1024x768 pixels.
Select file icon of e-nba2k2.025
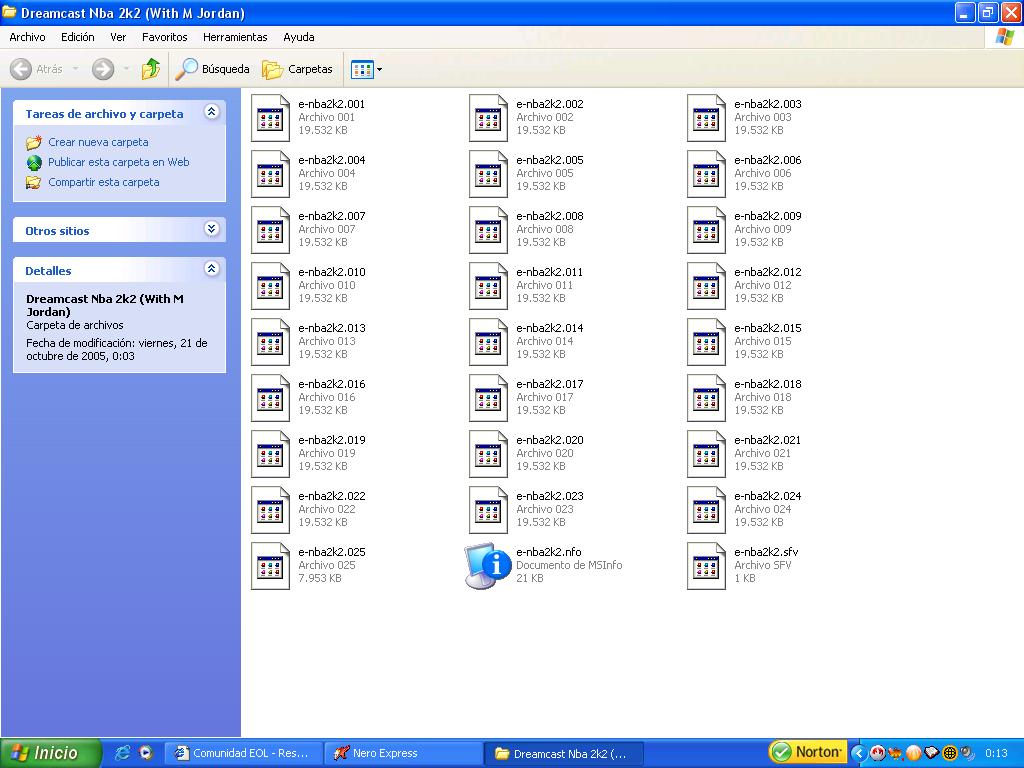coord(270,567)
